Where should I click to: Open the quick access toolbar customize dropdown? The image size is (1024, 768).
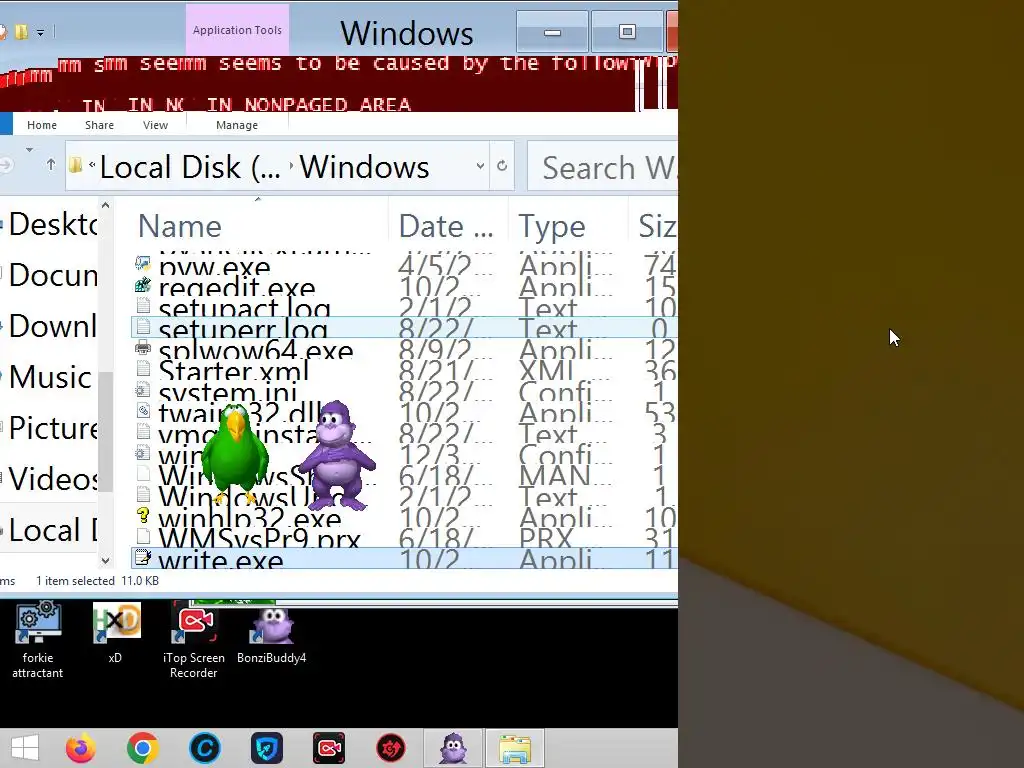tap(40, 32)
